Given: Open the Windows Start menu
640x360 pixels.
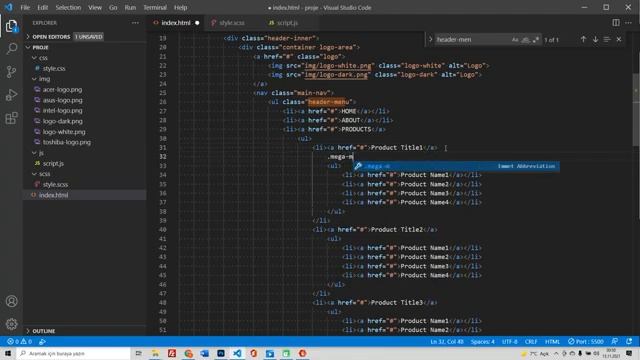Looking at the screenshot, I should tap(8, 353).
